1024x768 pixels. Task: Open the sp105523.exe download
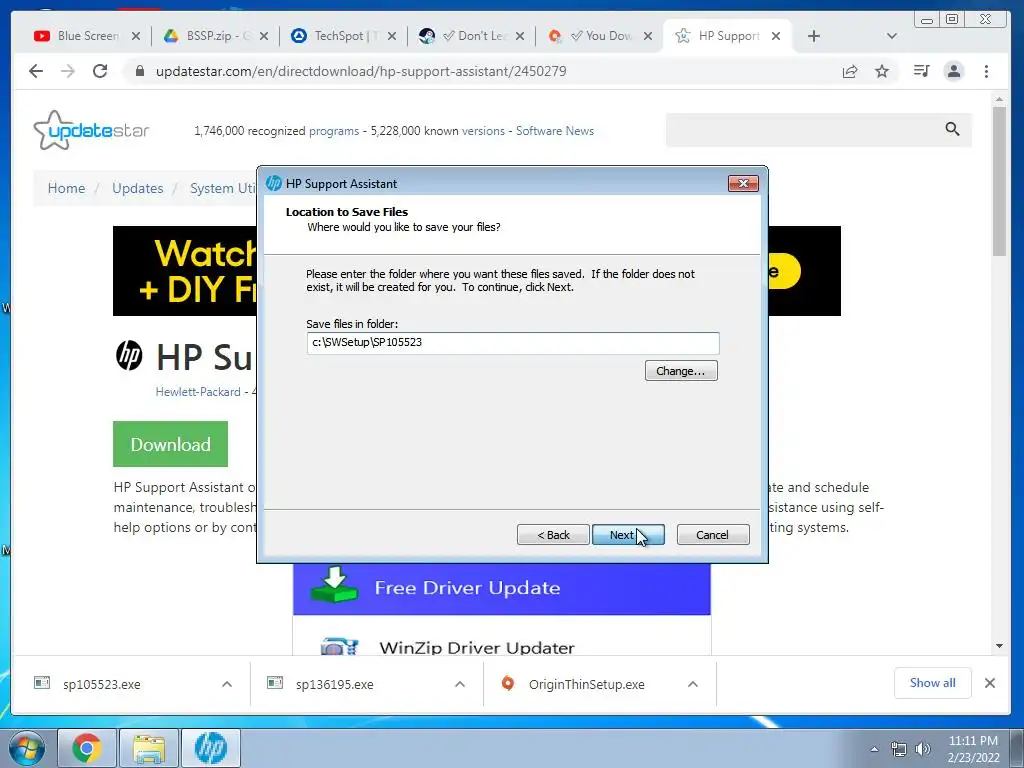[101, 684]
